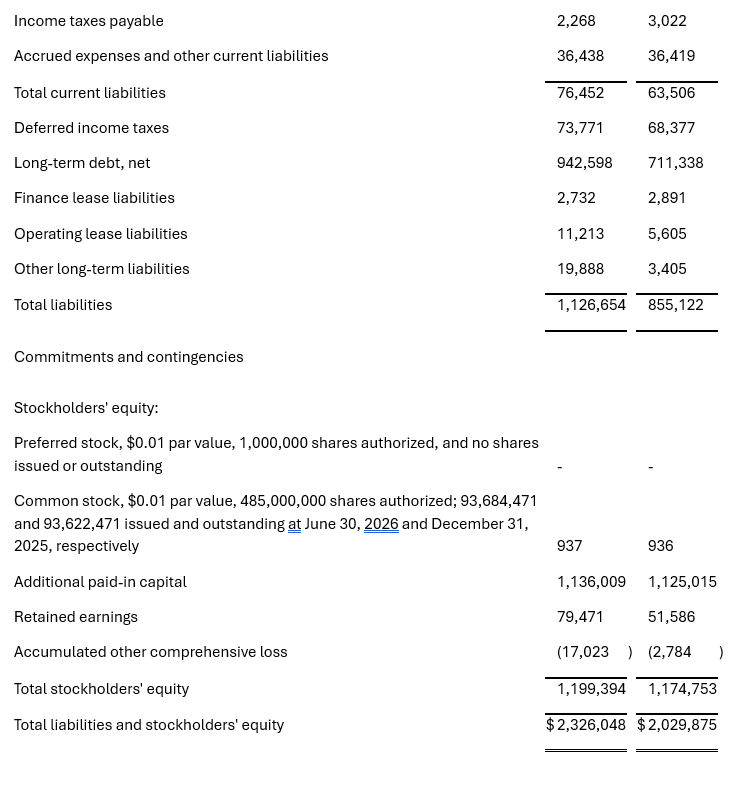Viewport: 740px width, 789px height.
Task: Click the underlined year '2026'
Action: click(x=381, y=524)
